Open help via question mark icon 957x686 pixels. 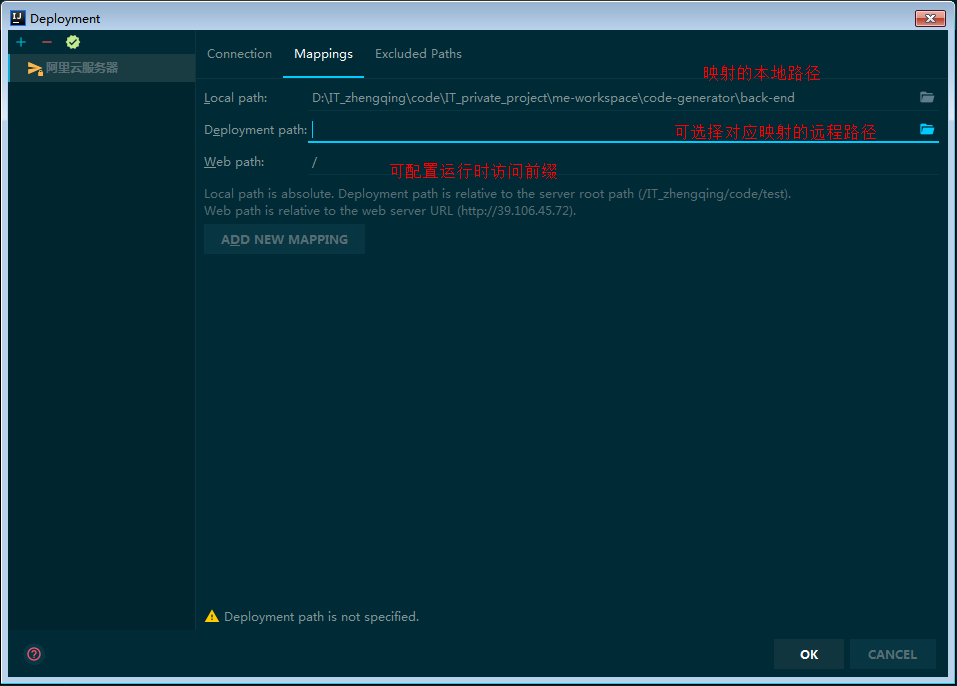[34, 654]
